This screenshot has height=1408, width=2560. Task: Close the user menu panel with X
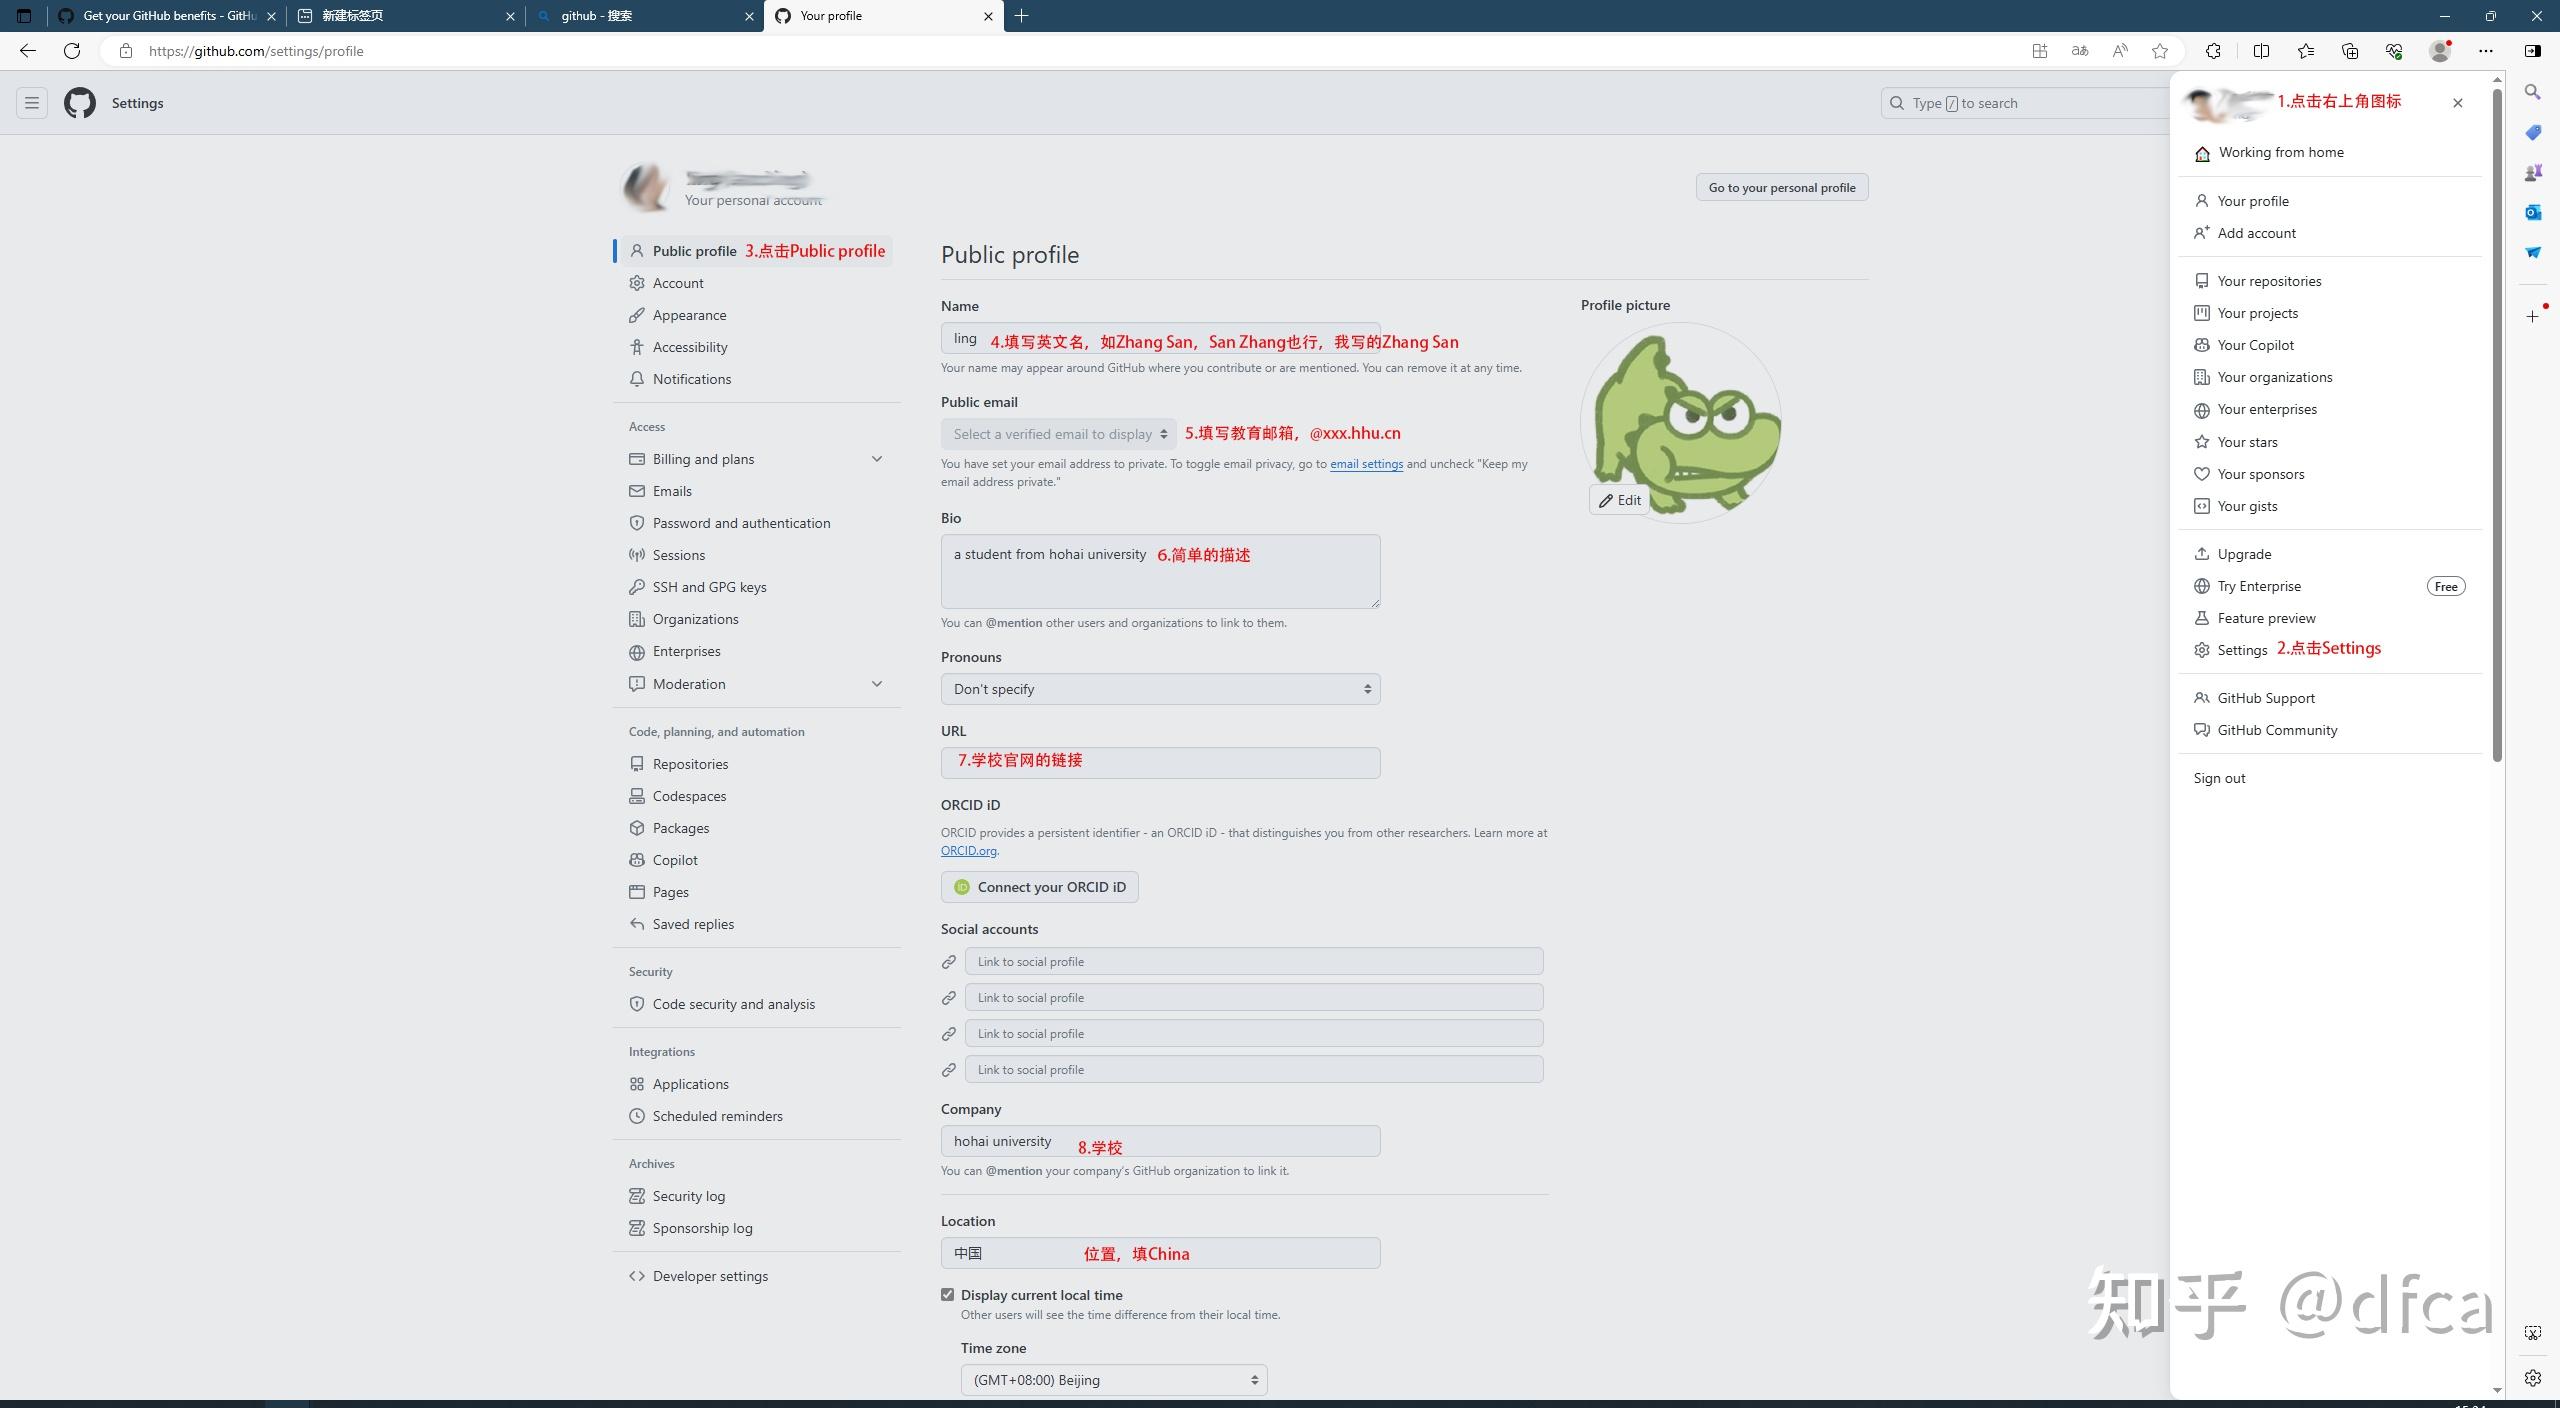pyautogui.click(x=2458, y=103)
